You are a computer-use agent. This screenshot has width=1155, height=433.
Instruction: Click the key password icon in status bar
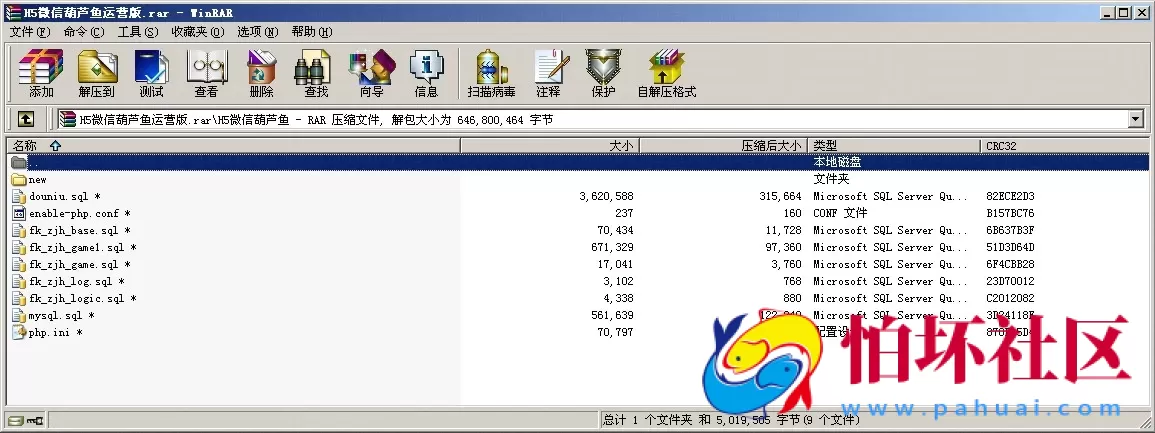35,420
